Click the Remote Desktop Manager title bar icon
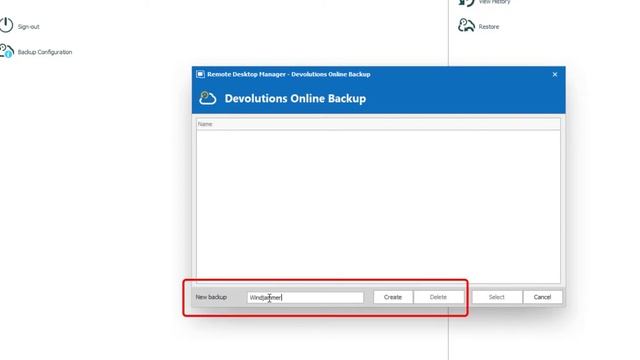 point(200,74)
